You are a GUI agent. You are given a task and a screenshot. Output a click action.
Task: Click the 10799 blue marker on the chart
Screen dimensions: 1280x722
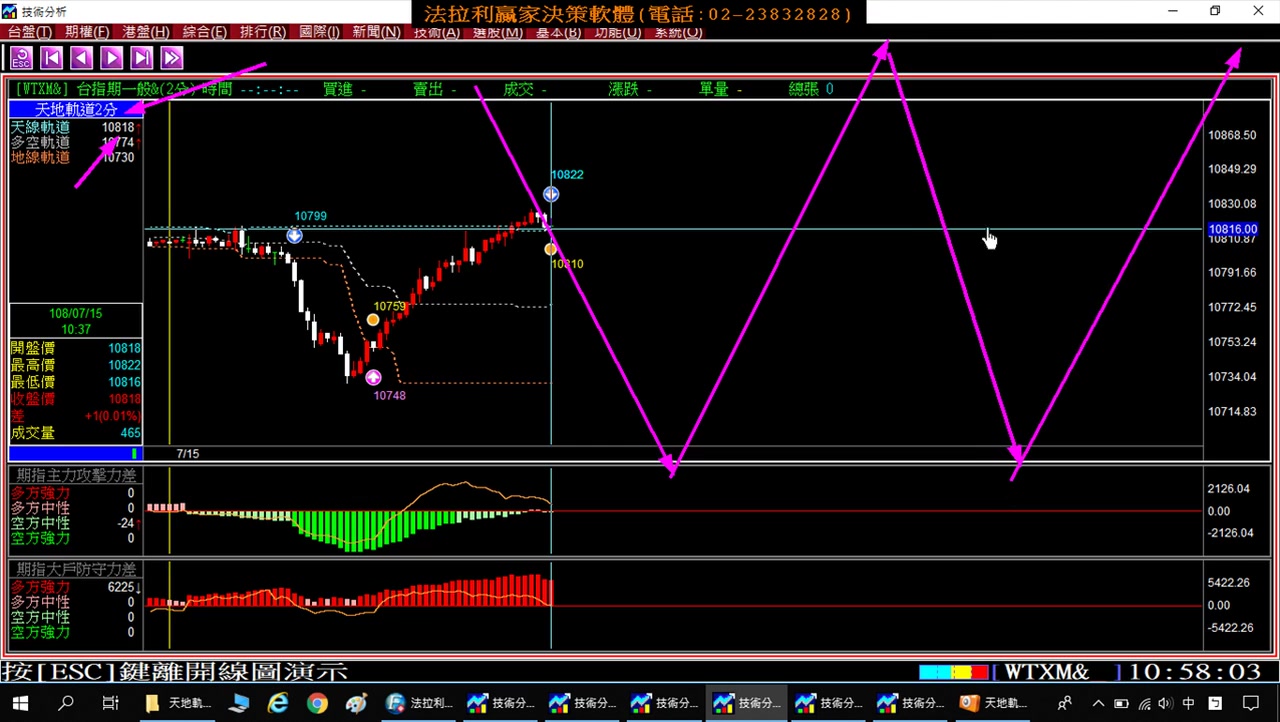click(x=294, y=235)
